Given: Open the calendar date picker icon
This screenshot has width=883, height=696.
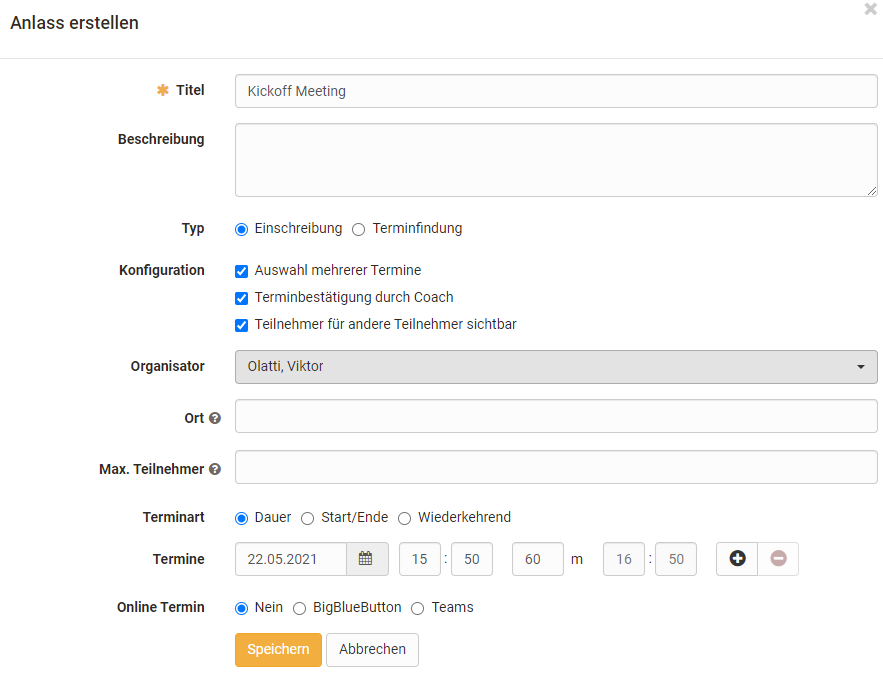Looking at the screenshot, I should coord(366,559).
